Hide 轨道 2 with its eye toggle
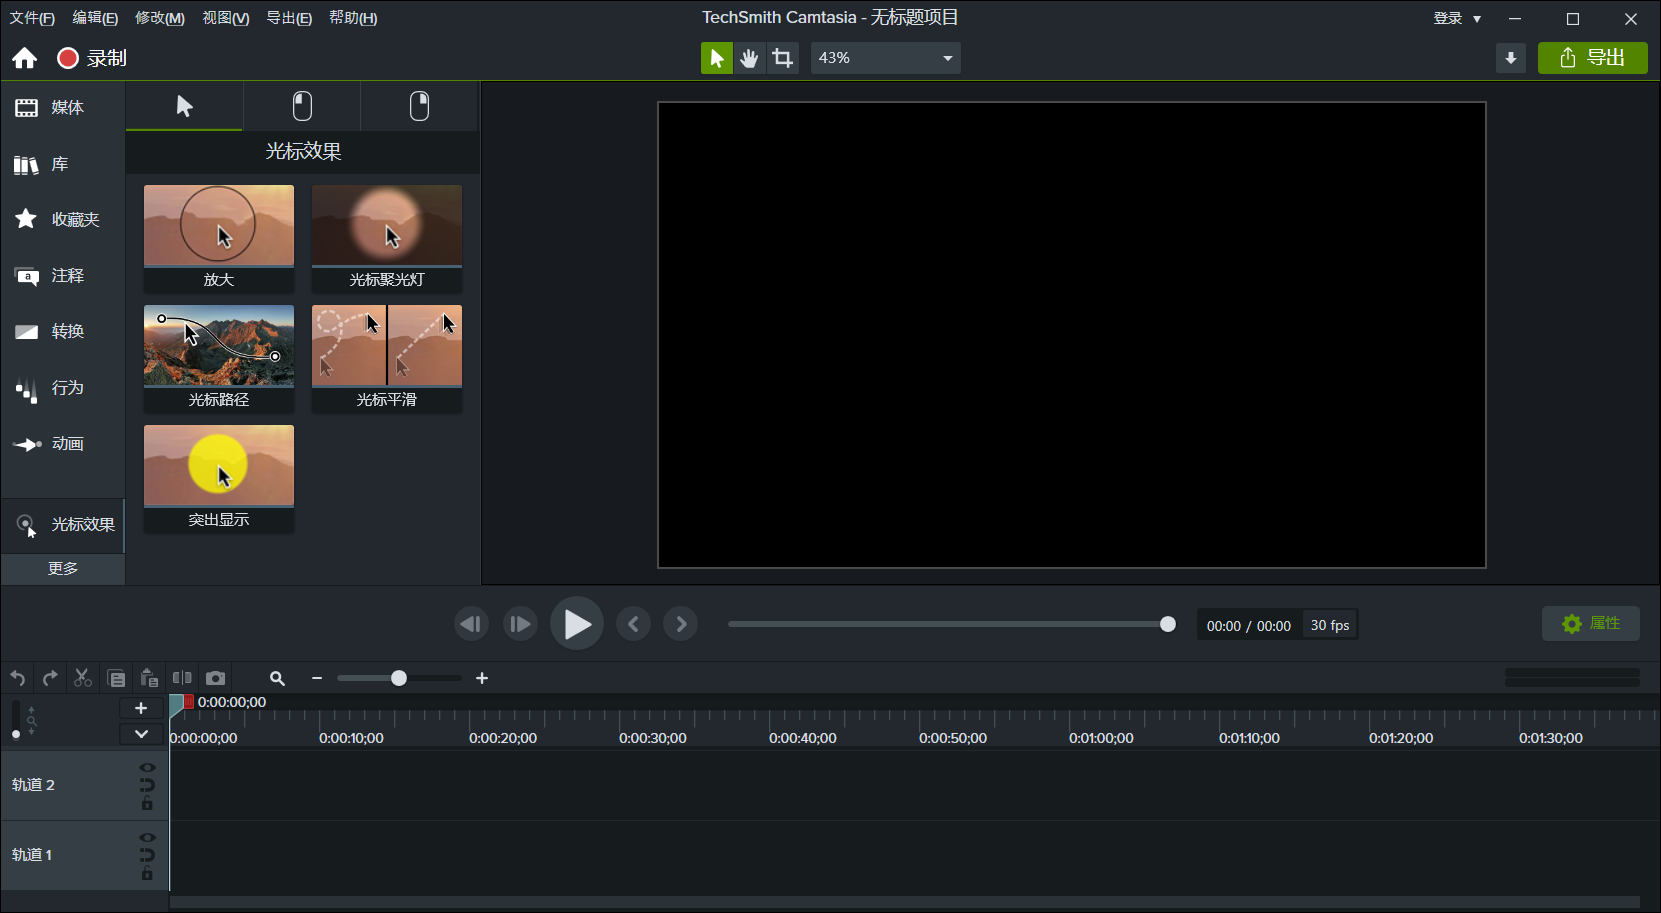This screenshot has height=913, width=1661. [147, 767]
